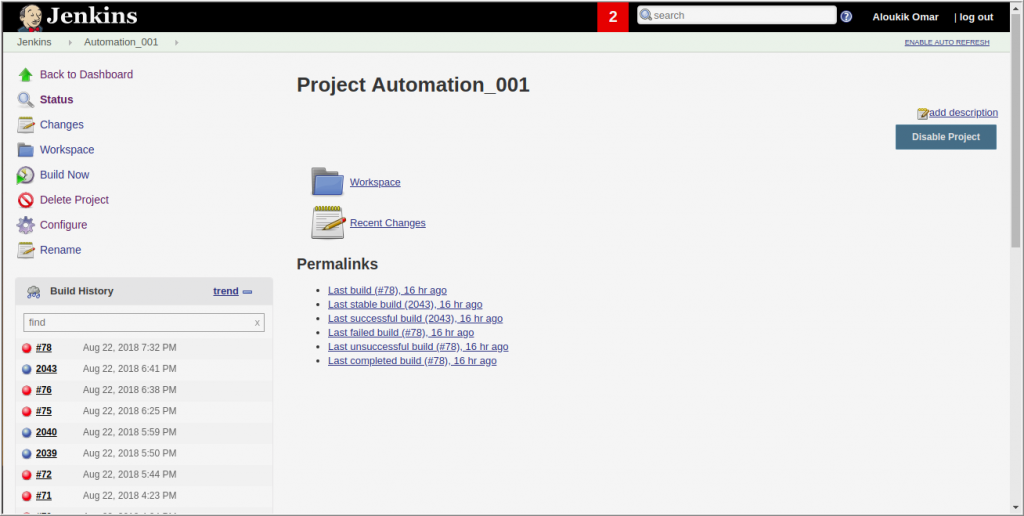Click the Rename notepad icon
Image resolution: width=1024 pixels, height=516 pixels.
click(25, 250)
